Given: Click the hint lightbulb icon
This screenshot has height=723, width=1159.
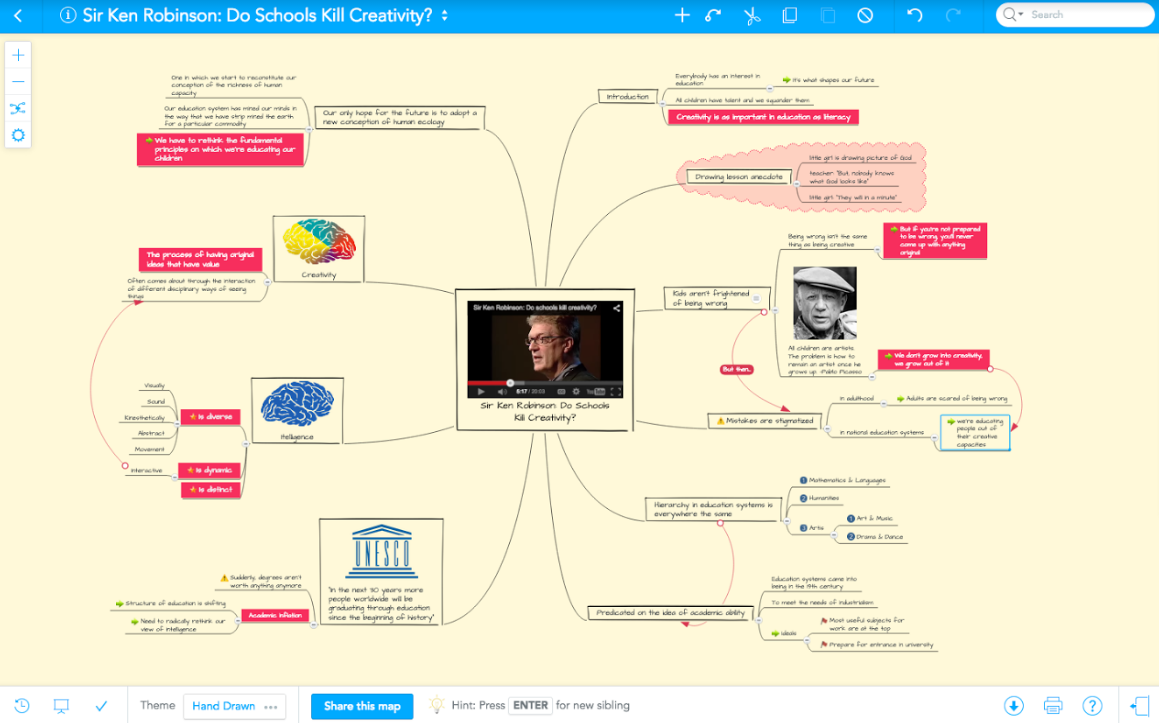Looking at the screenshot, I should point(437,705).
